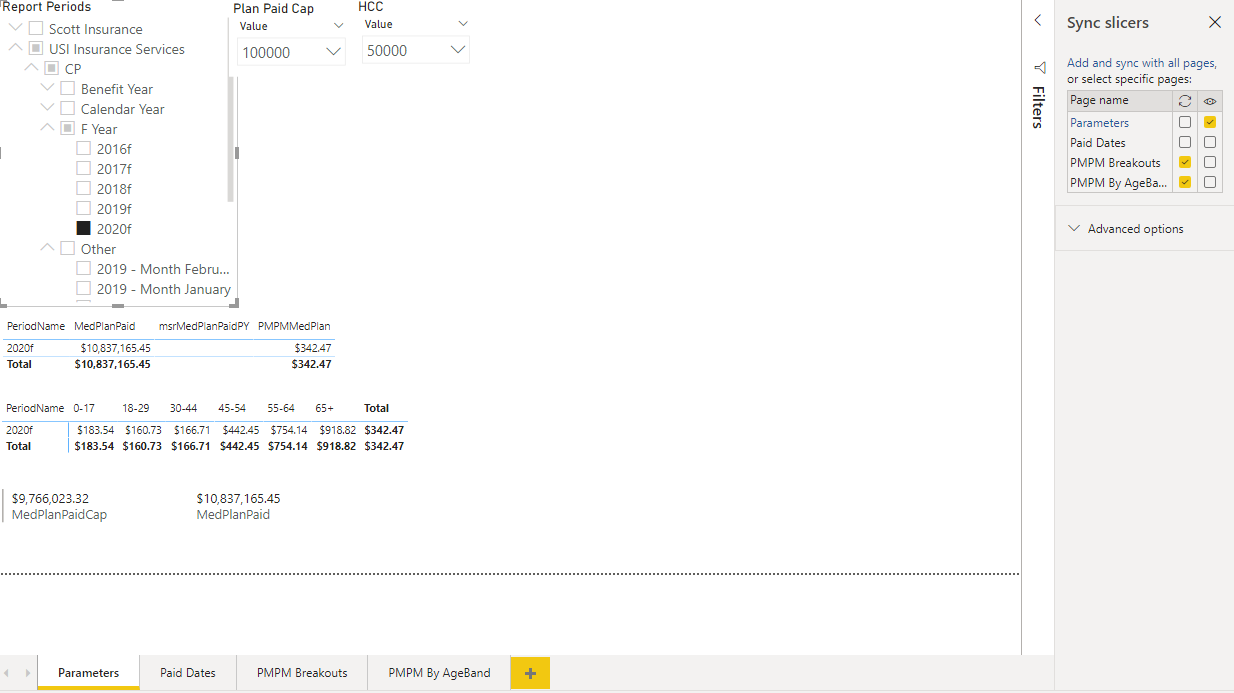Screen dimensions: 1234x693
Task: Click the Add and sync with all pages link
Action: click(1142, 63)
